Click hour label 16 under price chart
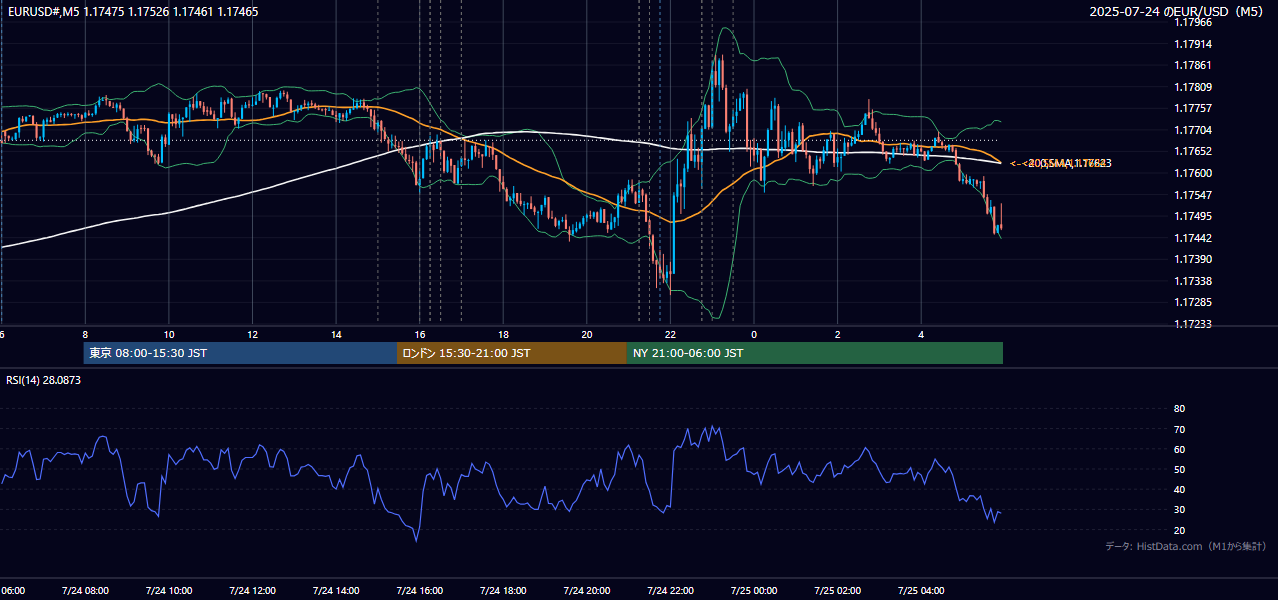 point(420,334)
